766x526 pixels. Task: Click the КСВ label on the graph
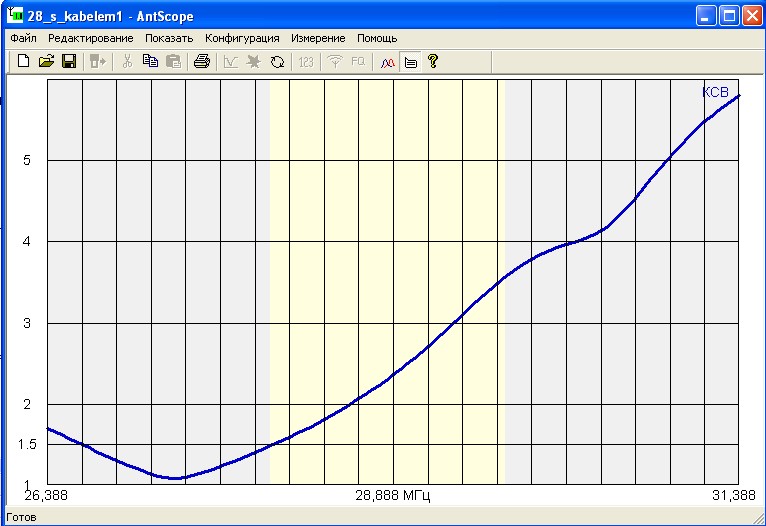(715, 93)
